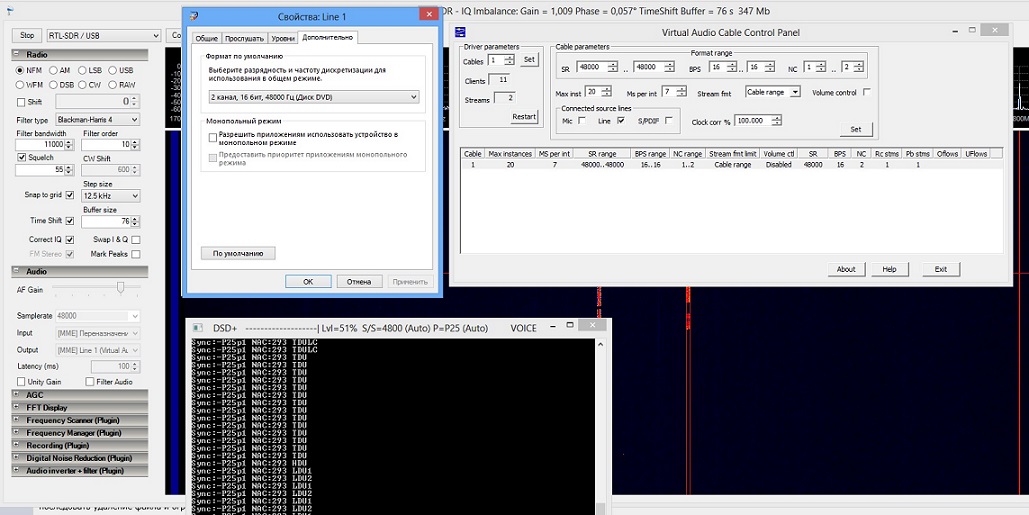Click the About button in VAC panel
This screenshot has height=515, width=1029.
tap(846, 269)
